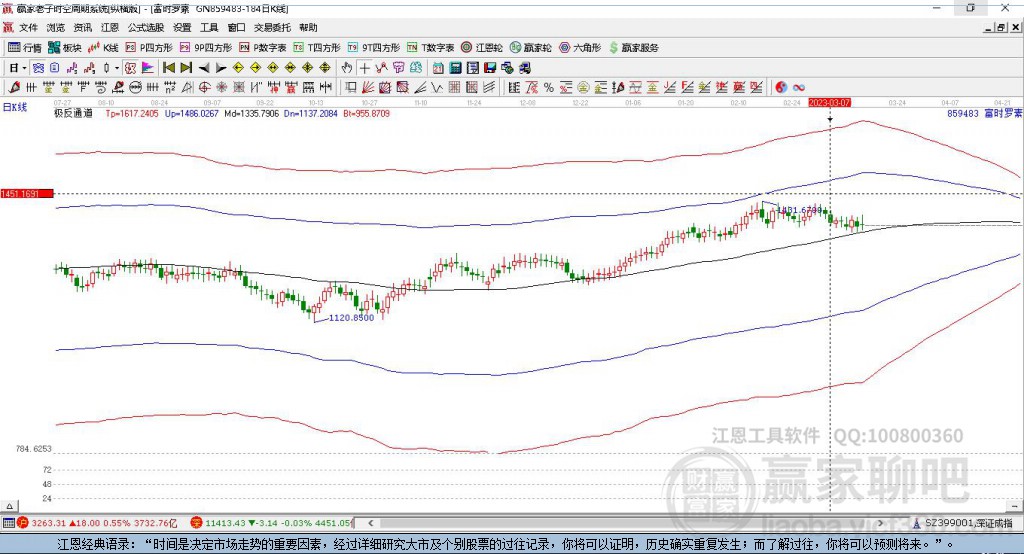Open the 板块 sector view
Image resolution: width=1024 pixels, height=554 pixels.
tap(64, 48)
